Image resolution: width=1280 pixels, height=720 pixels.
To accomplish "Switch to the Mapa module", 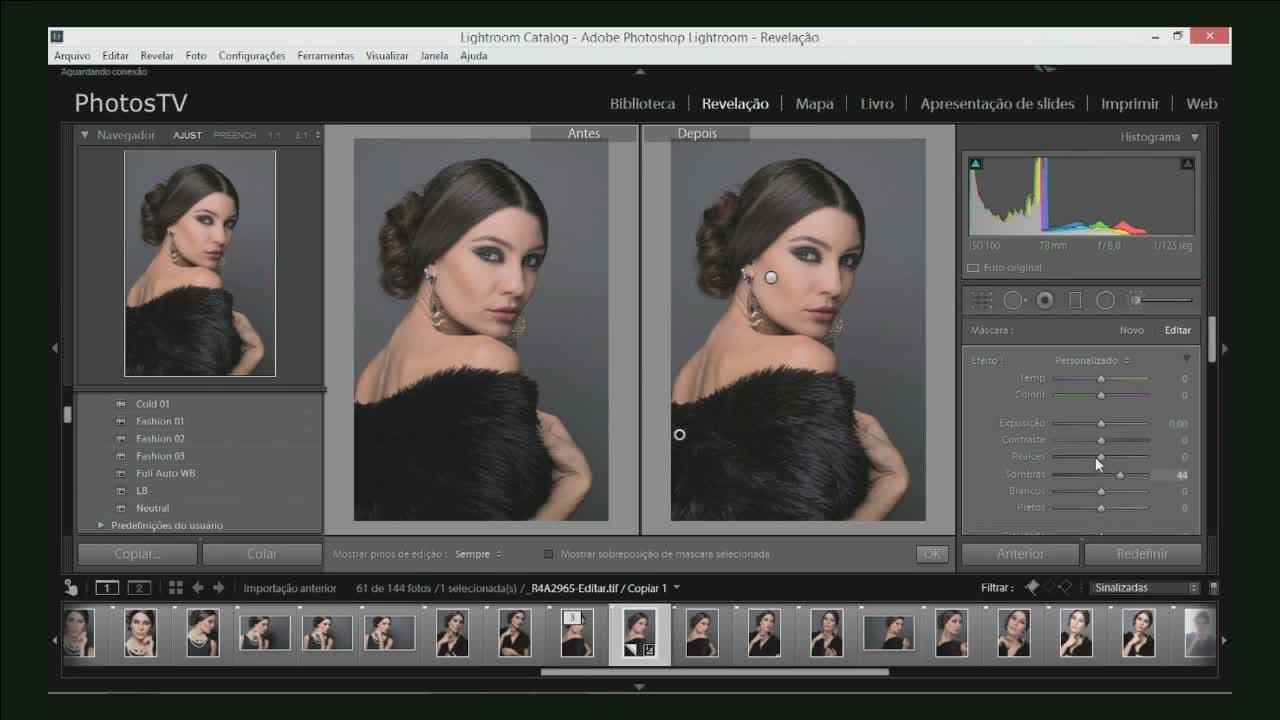I will point(814,103).
